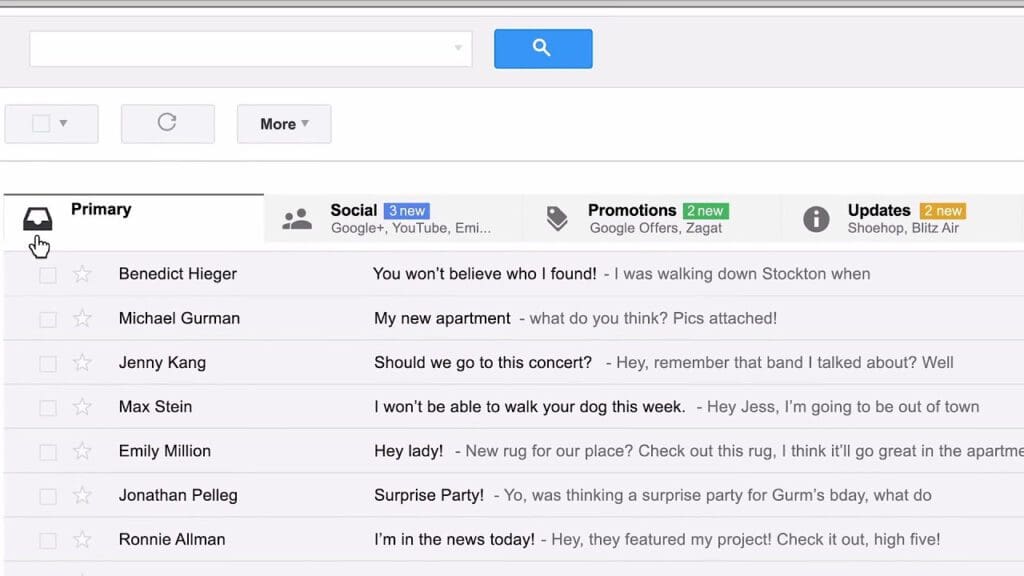Select the checkbox next to Max Stein's email
Screen dimensions: 1024x576
tap(47, 407)
